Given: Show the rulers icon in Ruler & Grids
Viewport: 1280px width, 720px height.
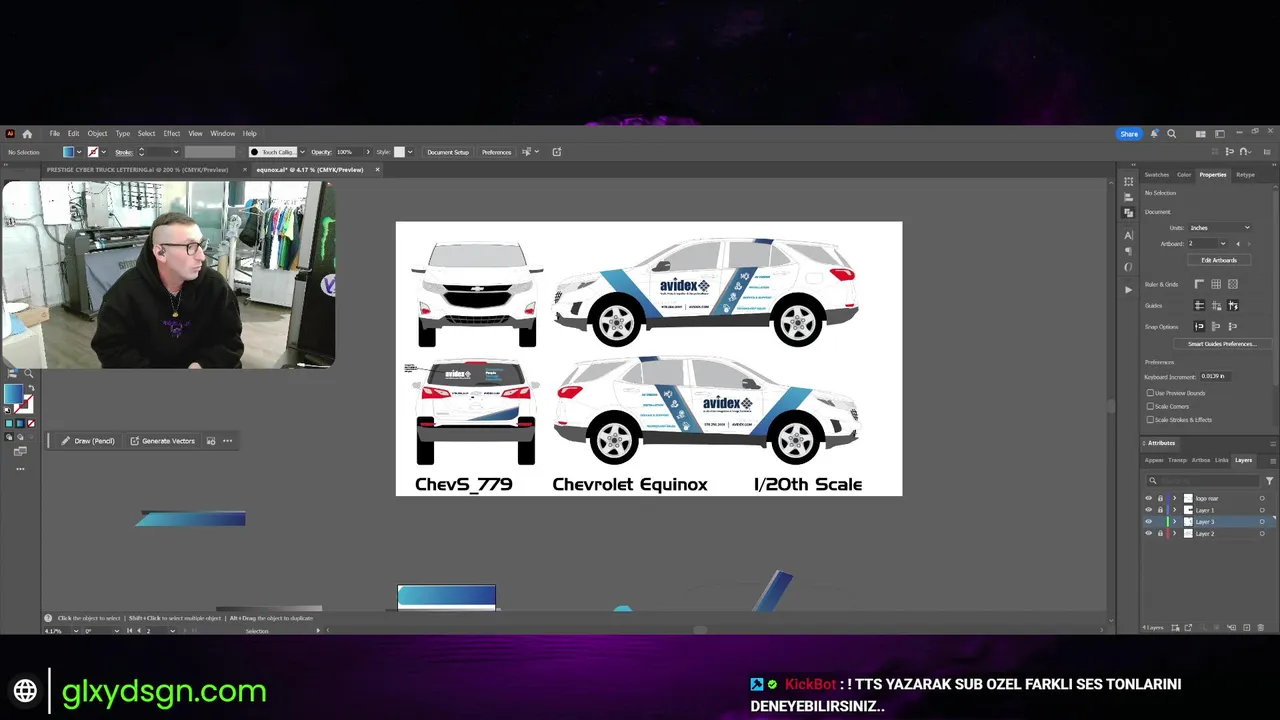Looking at the screenshot, I should (1199, 284).
